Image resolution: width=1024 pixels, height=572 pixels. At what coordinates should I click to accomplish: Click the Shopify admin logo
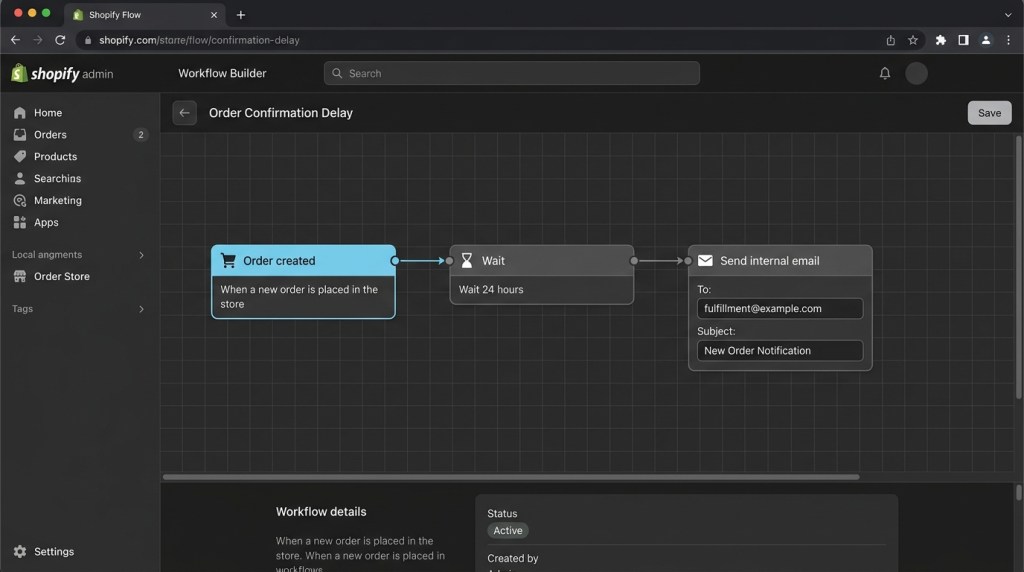[x=62, y=73]
